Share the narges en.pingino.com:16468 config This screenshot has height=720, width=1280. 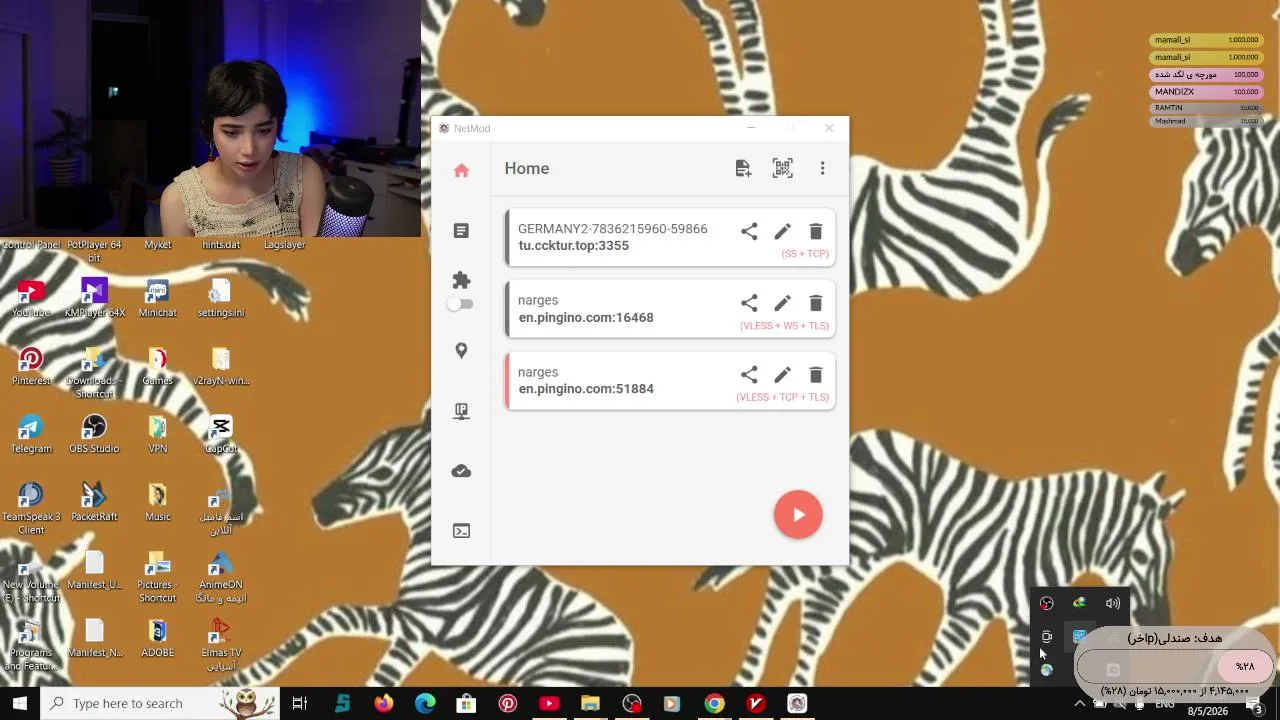(x=749, y=303)
